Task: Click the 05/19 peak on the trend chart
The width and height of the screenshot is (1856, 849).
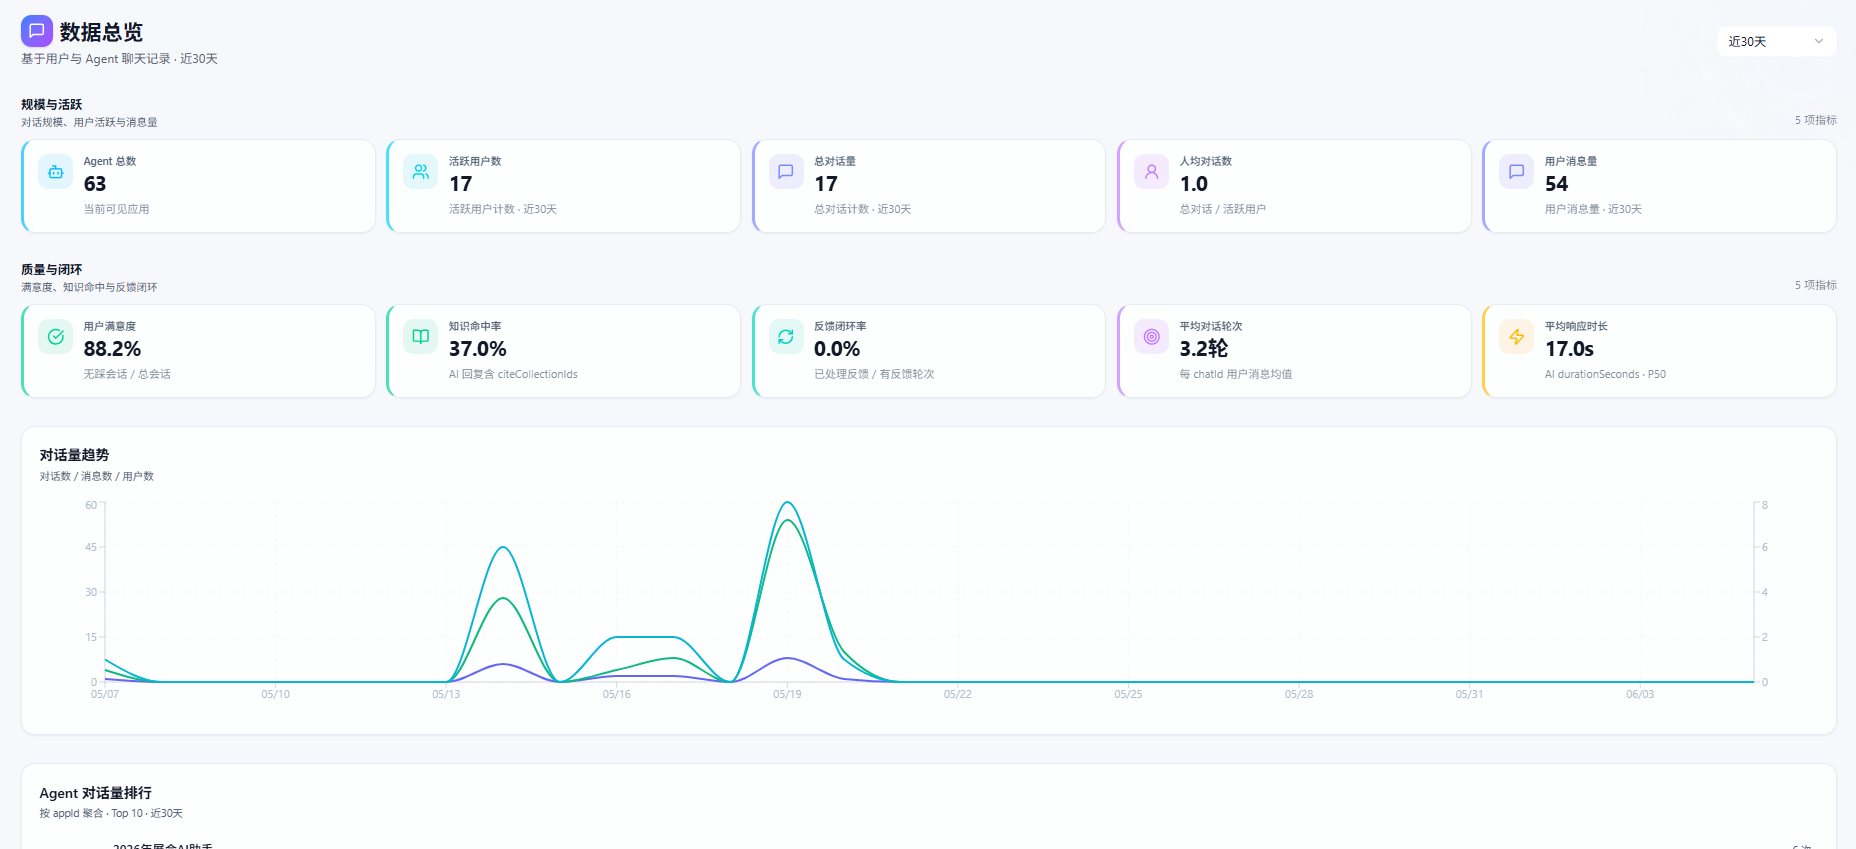Action: click(788, 502)
